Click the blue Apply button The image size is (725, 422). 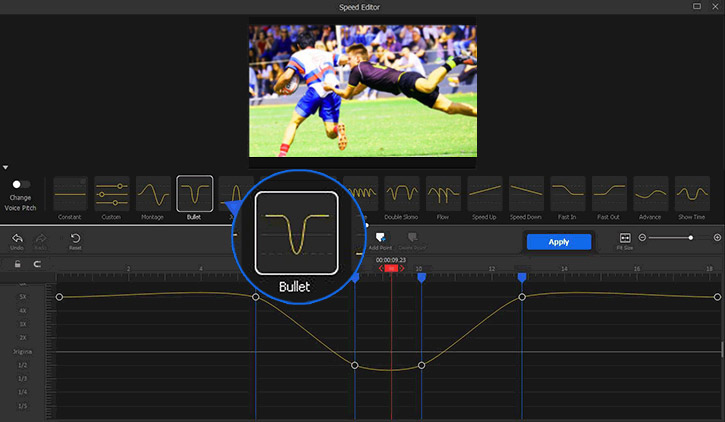[x=559, y=242]
